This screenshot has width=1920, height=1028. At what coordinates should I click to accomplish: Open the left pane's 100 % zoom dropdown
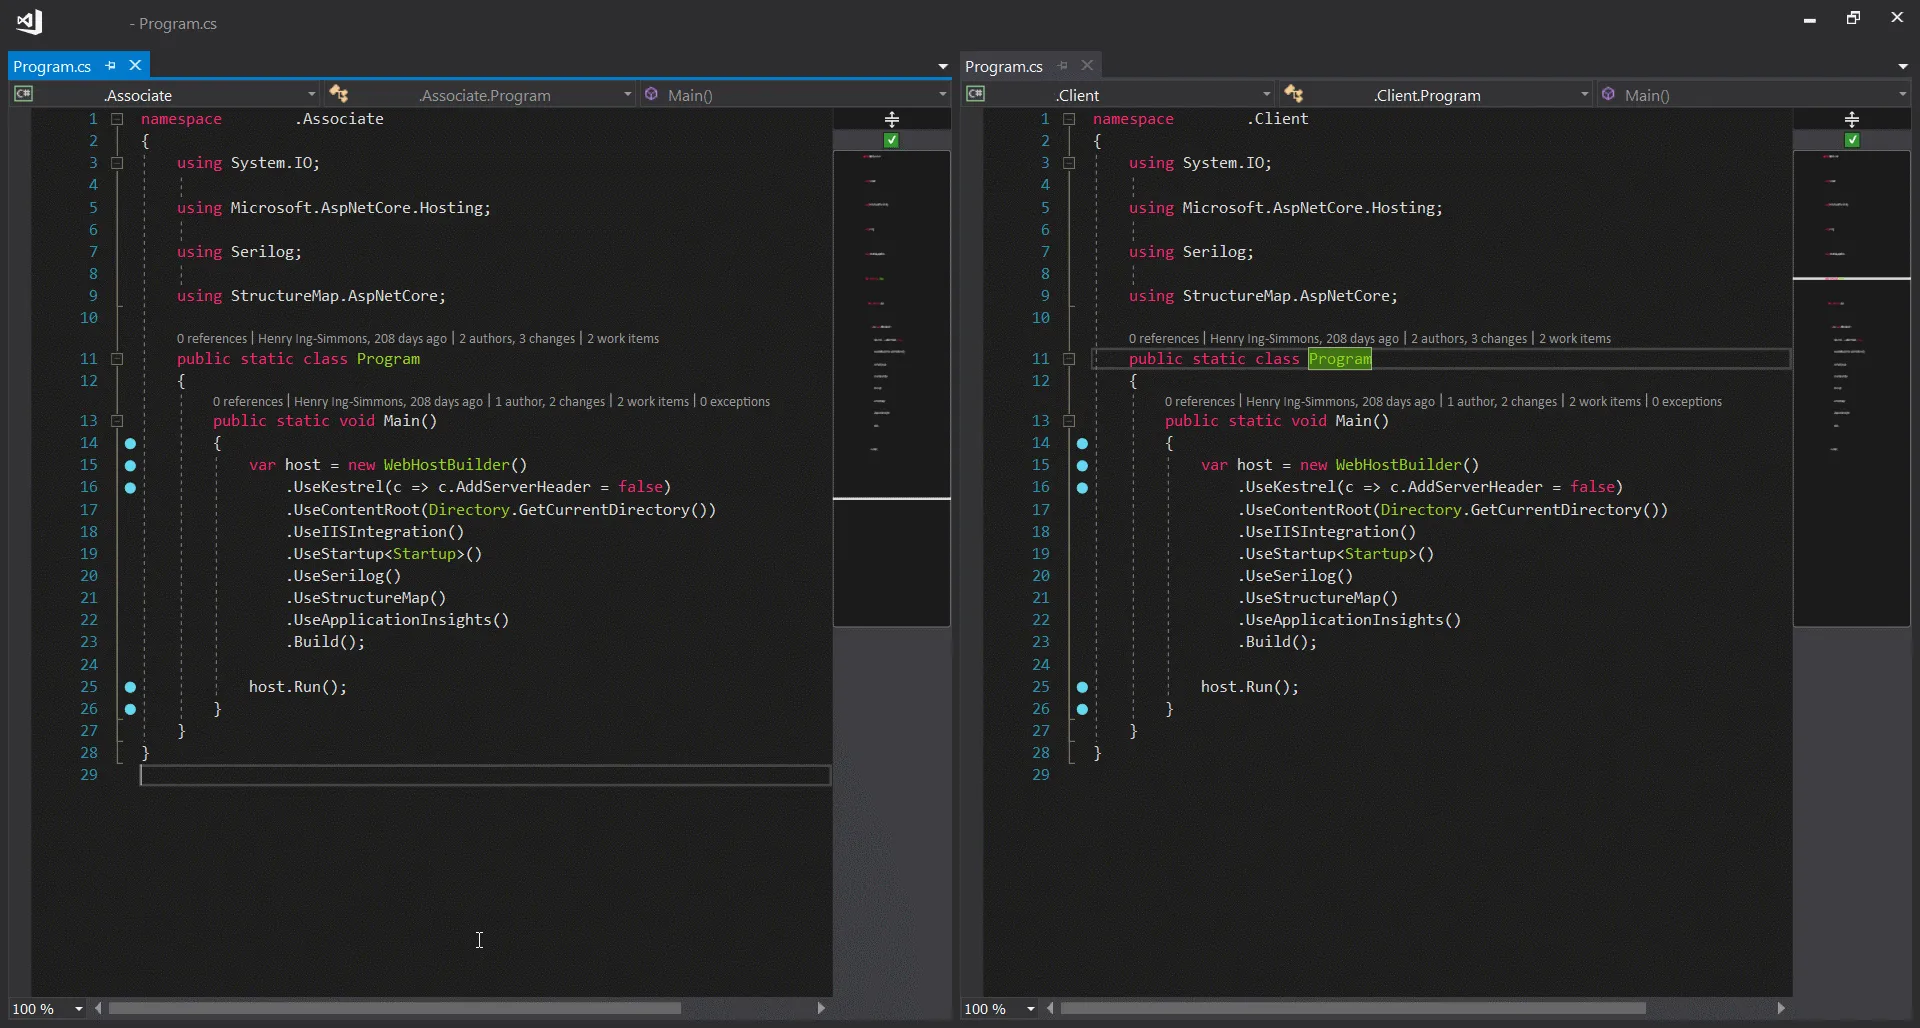click(x=79, y=1009)
